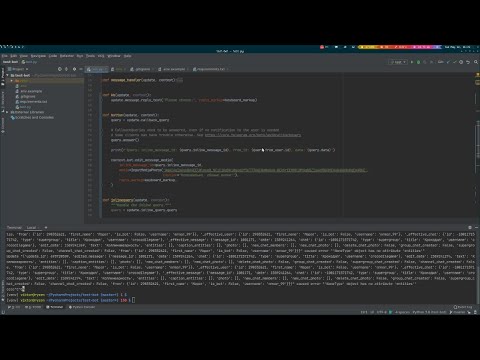Click the Debug bug icon
Viewport: 480px width, 360px height.
click(418, 62)
